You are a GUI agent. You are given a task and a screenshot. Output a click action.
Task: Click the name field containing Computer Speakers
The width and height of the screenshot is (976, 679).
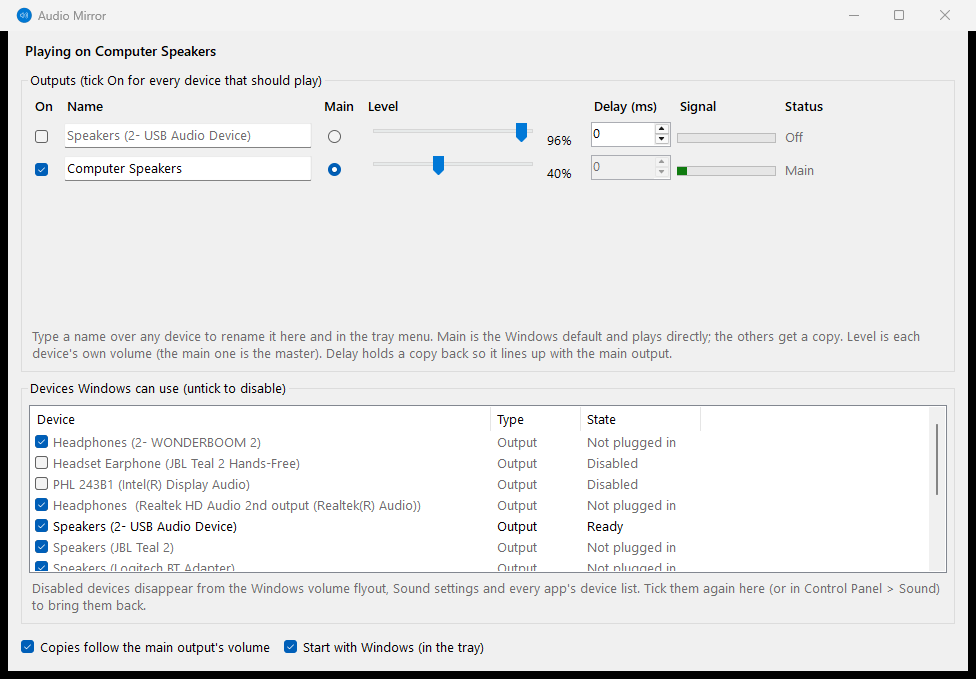click(x=187, y=169)
